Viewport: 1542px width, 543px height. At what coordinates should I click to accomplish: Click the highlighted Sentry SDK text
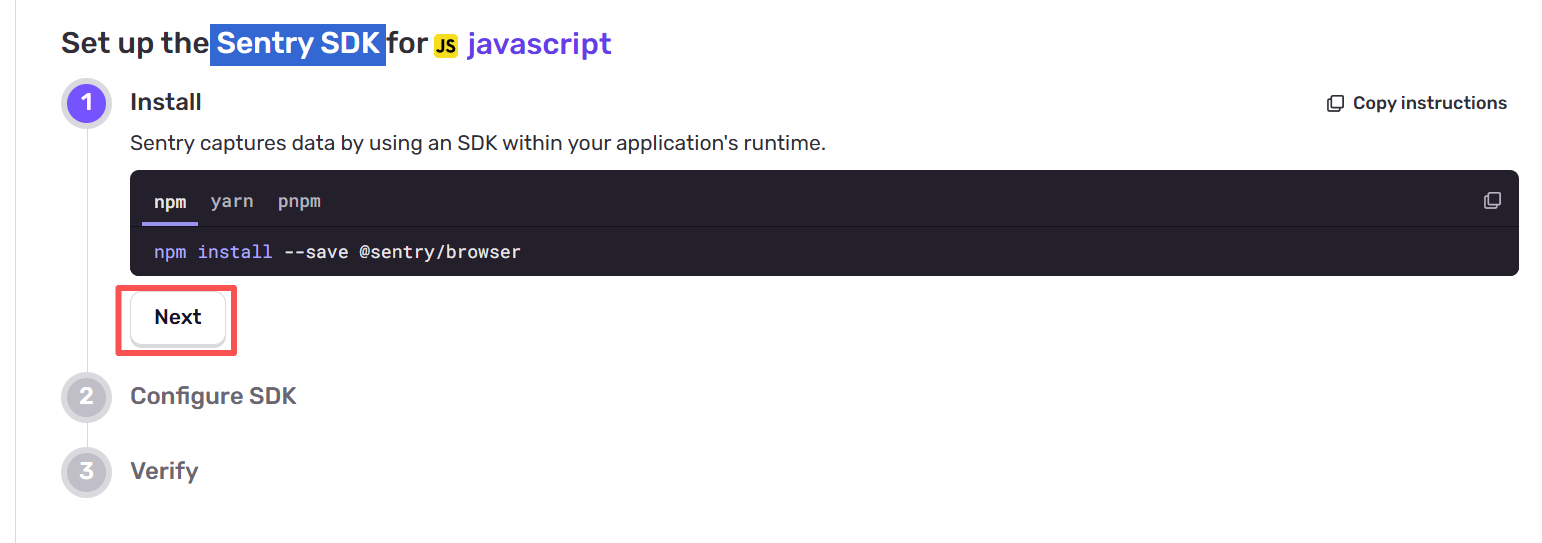(x=298, y=44)
